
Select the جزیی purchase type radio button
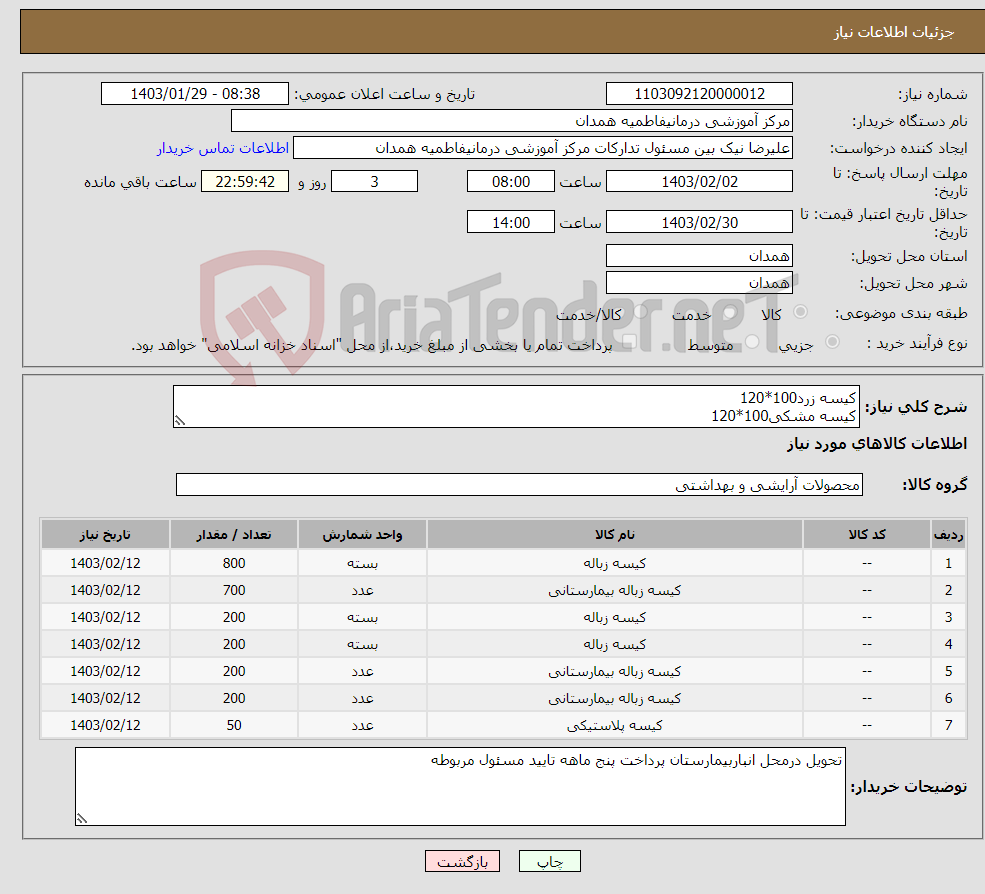832,342
